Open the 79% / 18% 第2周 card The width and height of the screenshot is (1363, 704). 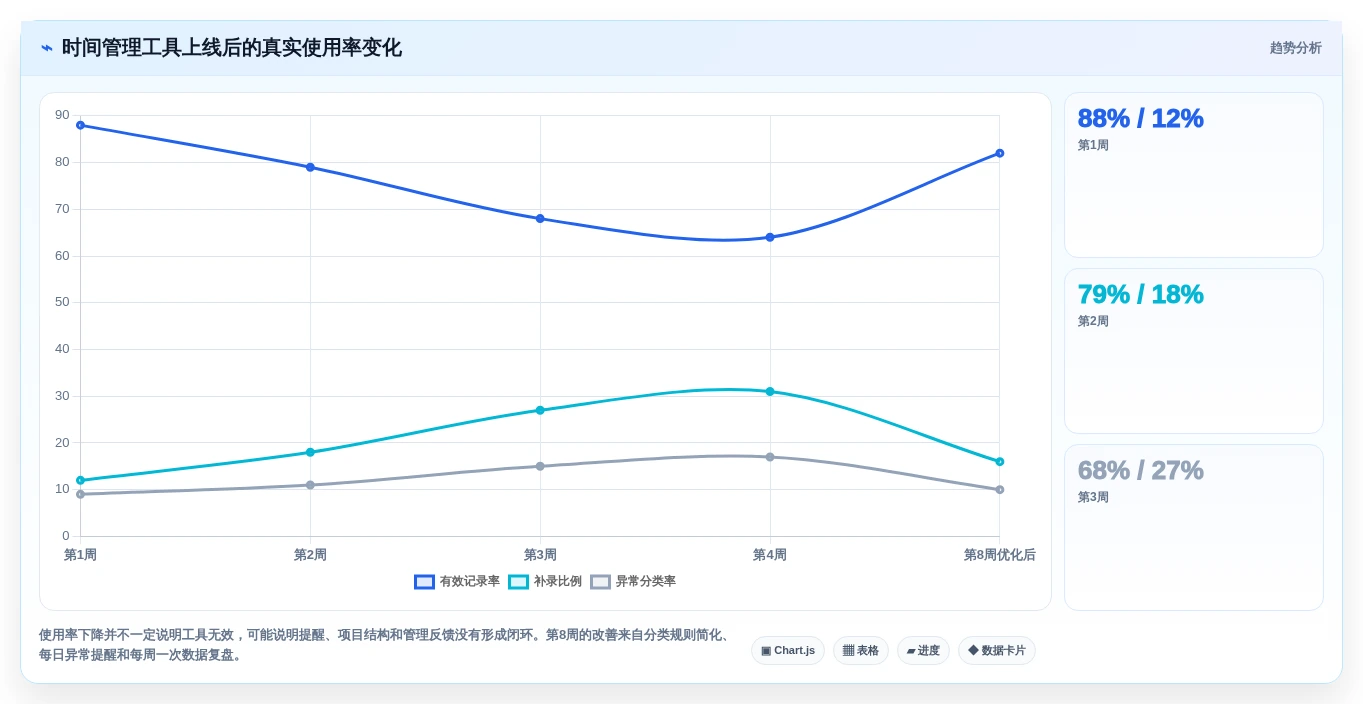[x=1194, y=351]
